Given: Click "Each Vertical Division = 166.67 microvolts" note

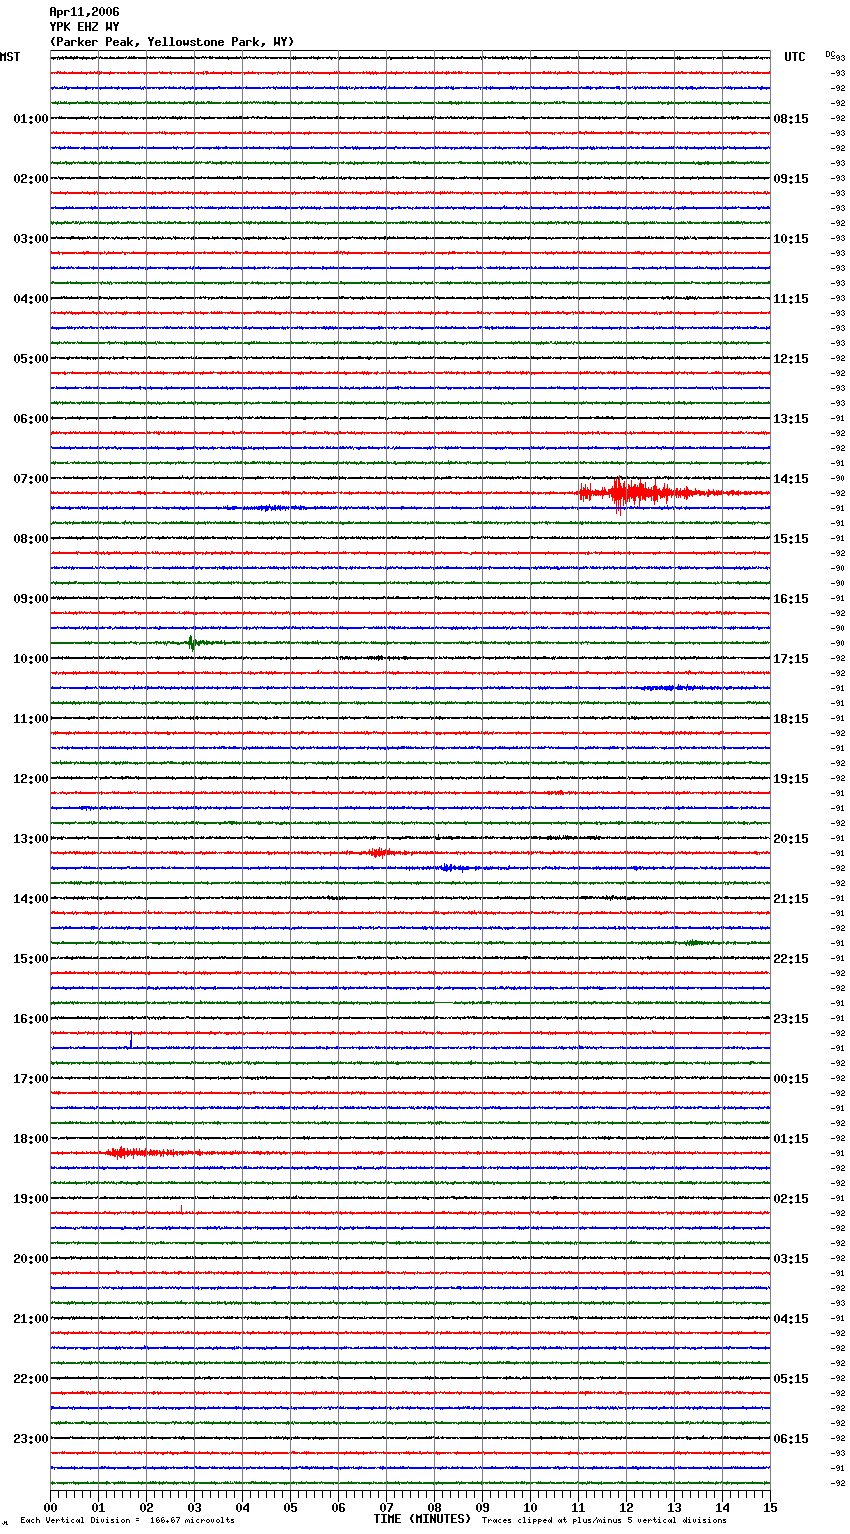Looking at the screenshot, I should (127, 1521).
